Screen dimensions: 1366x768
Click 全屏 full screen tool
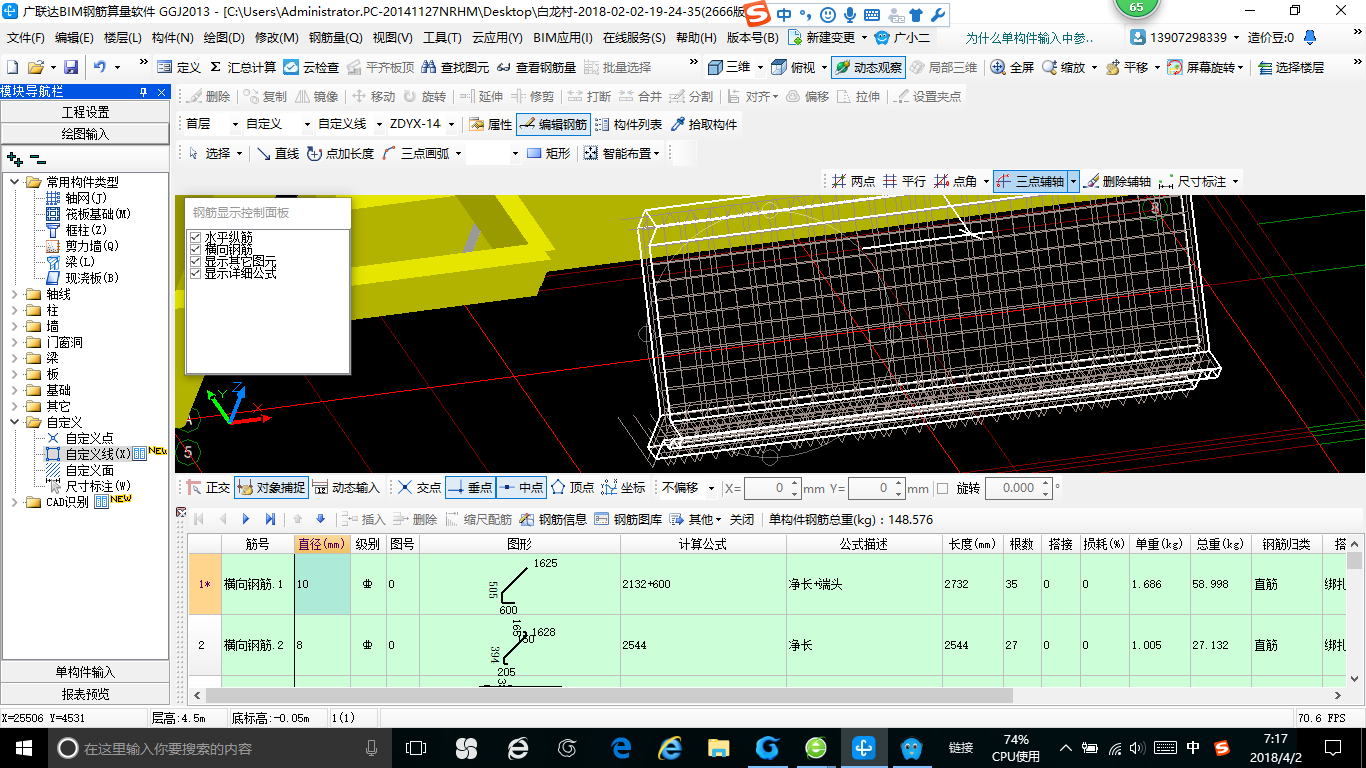click(1012, 67)
